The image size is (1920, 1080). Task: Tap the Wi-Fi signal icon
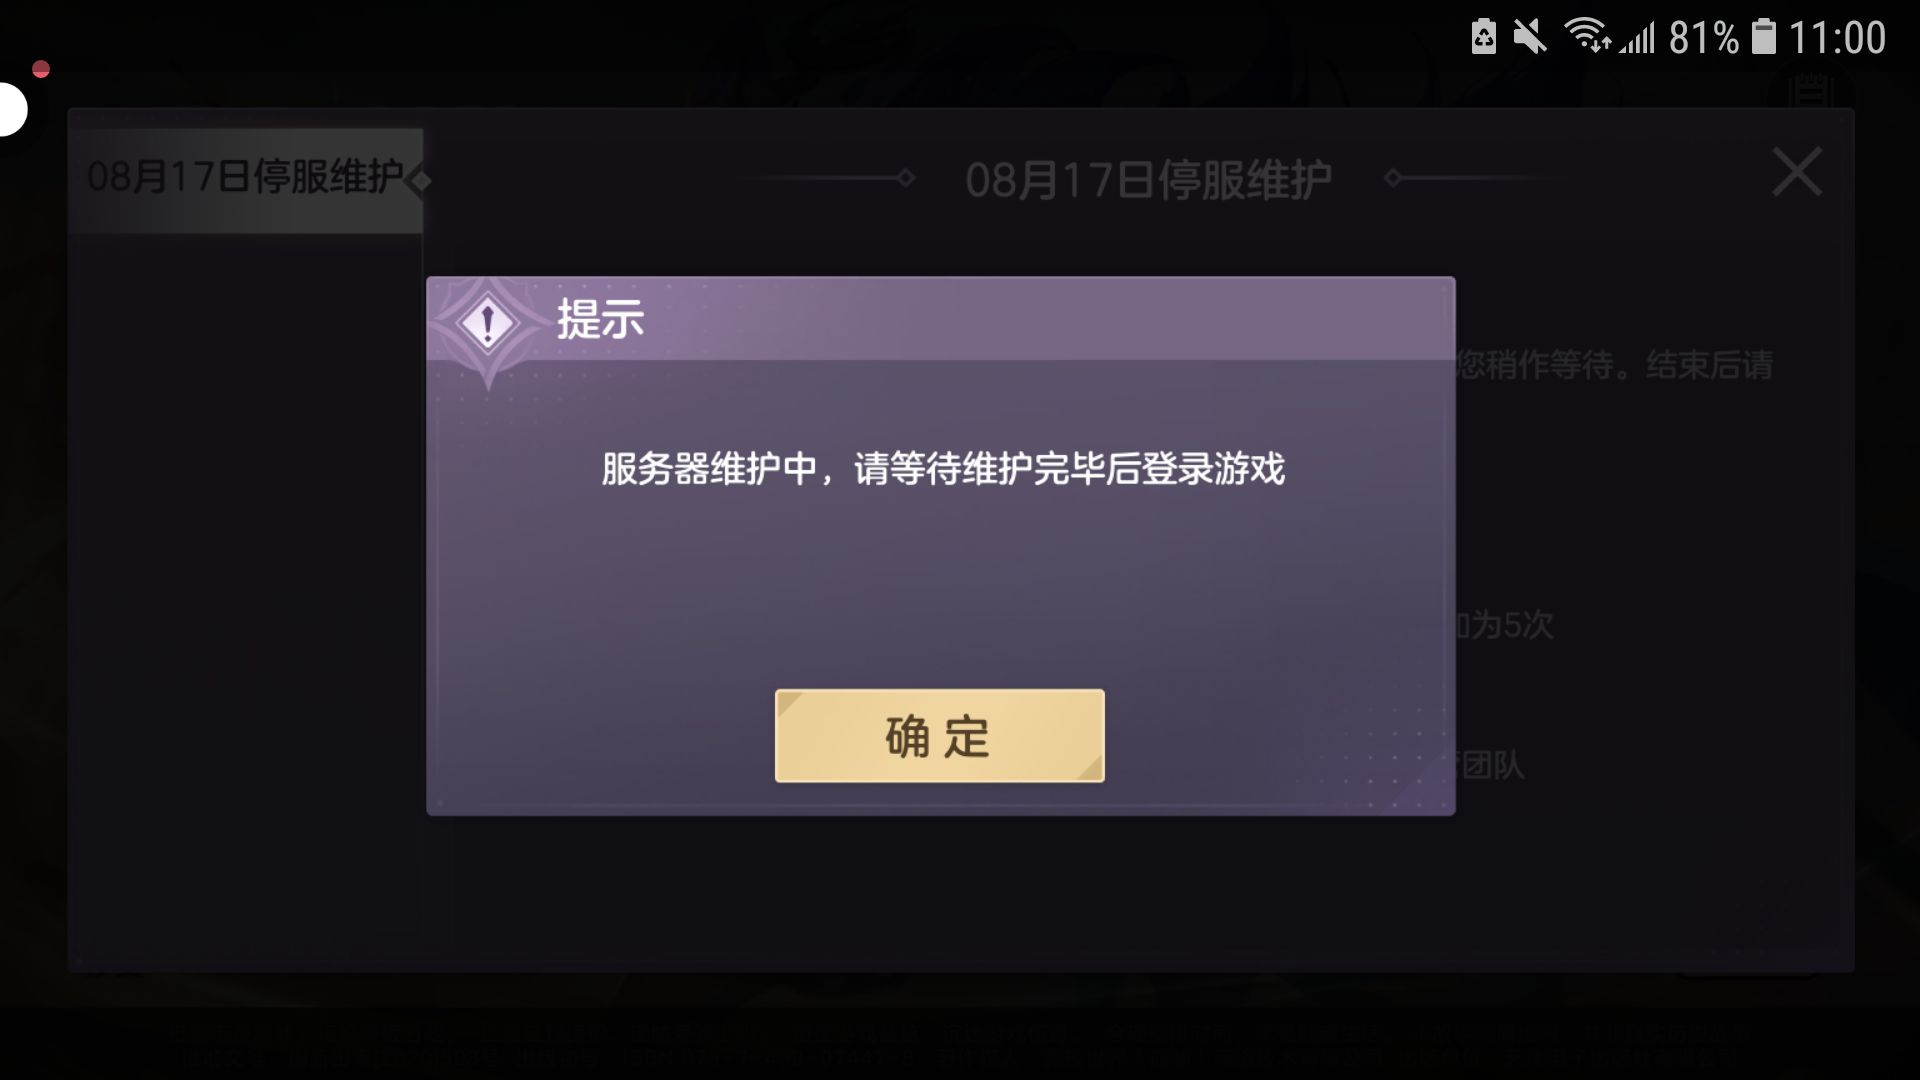pyautogui.click(x=1587, y=35)
